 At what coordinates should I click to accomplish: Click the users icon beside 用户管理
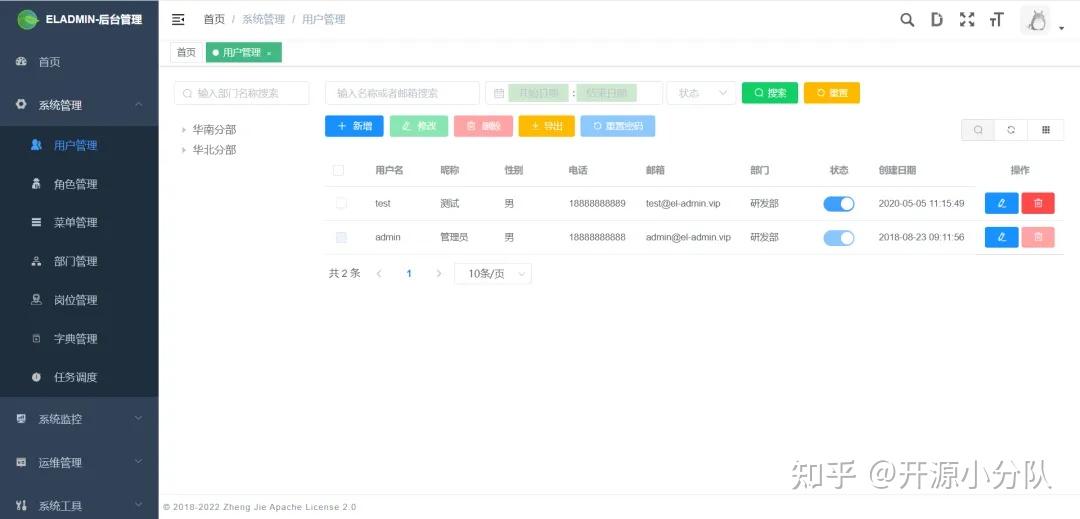[x=37, y=145]
